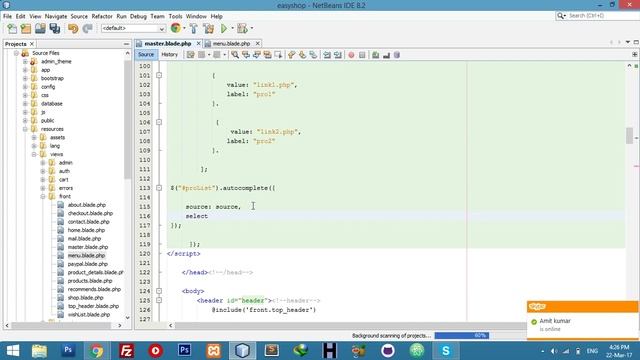Switch the editor to History view

click(x=169, y=55)
